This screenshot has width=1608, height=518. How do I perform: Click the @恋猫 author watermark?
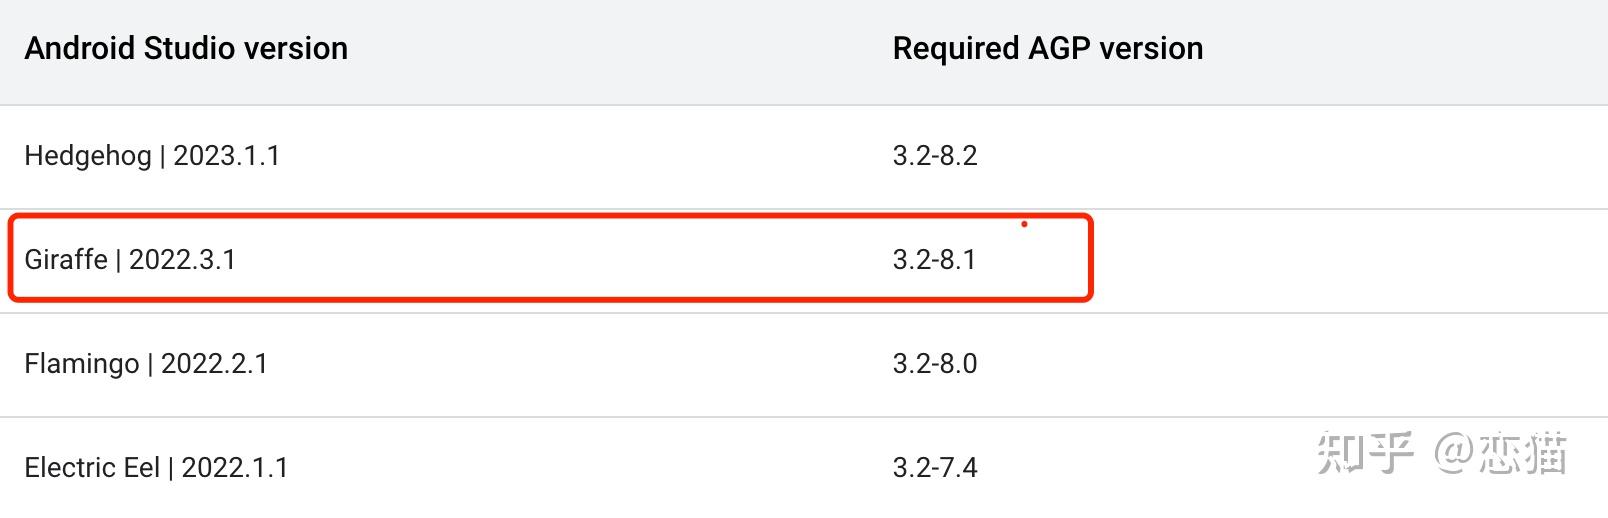coord(1500,453)
